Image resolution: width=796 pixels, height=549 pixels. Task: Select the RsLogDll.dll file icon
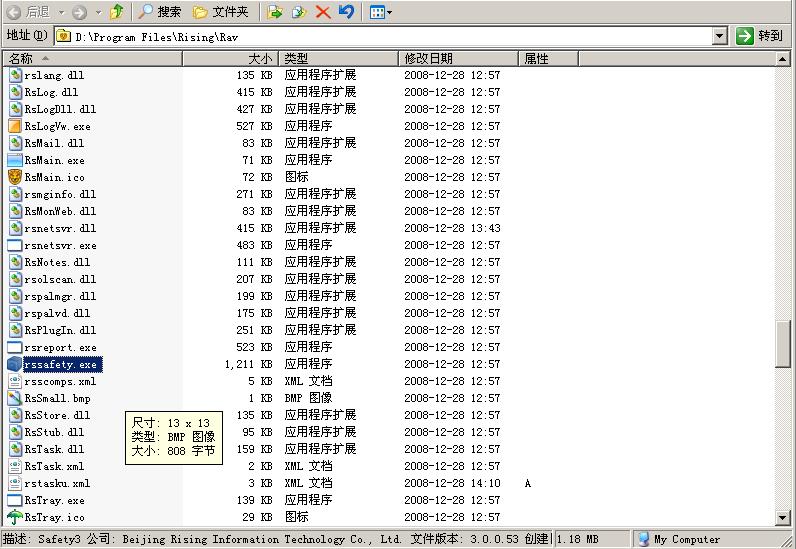coord(15,109)
